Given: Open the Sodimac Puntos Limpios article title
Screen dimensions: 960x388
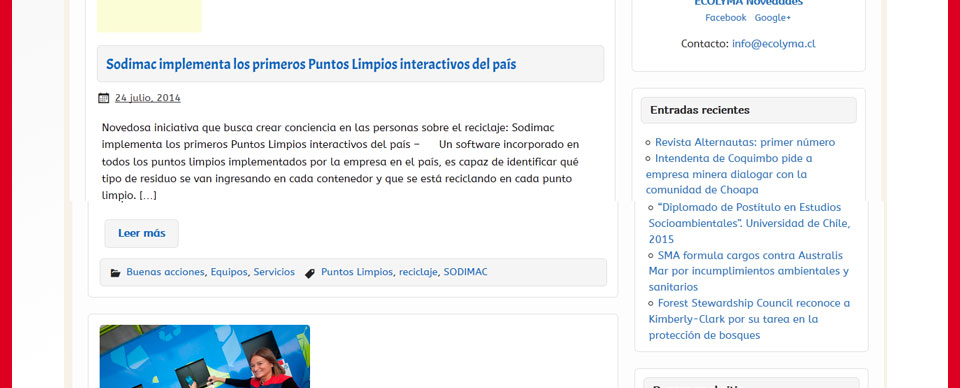Looking at the screenshot, I should [311, 64].
